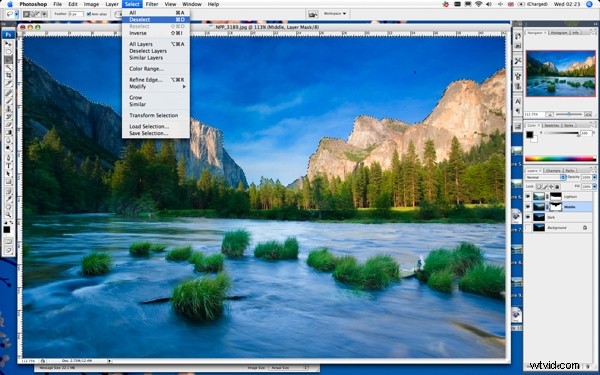Open the Actual Size dropdown in background window

coord(289,368)
